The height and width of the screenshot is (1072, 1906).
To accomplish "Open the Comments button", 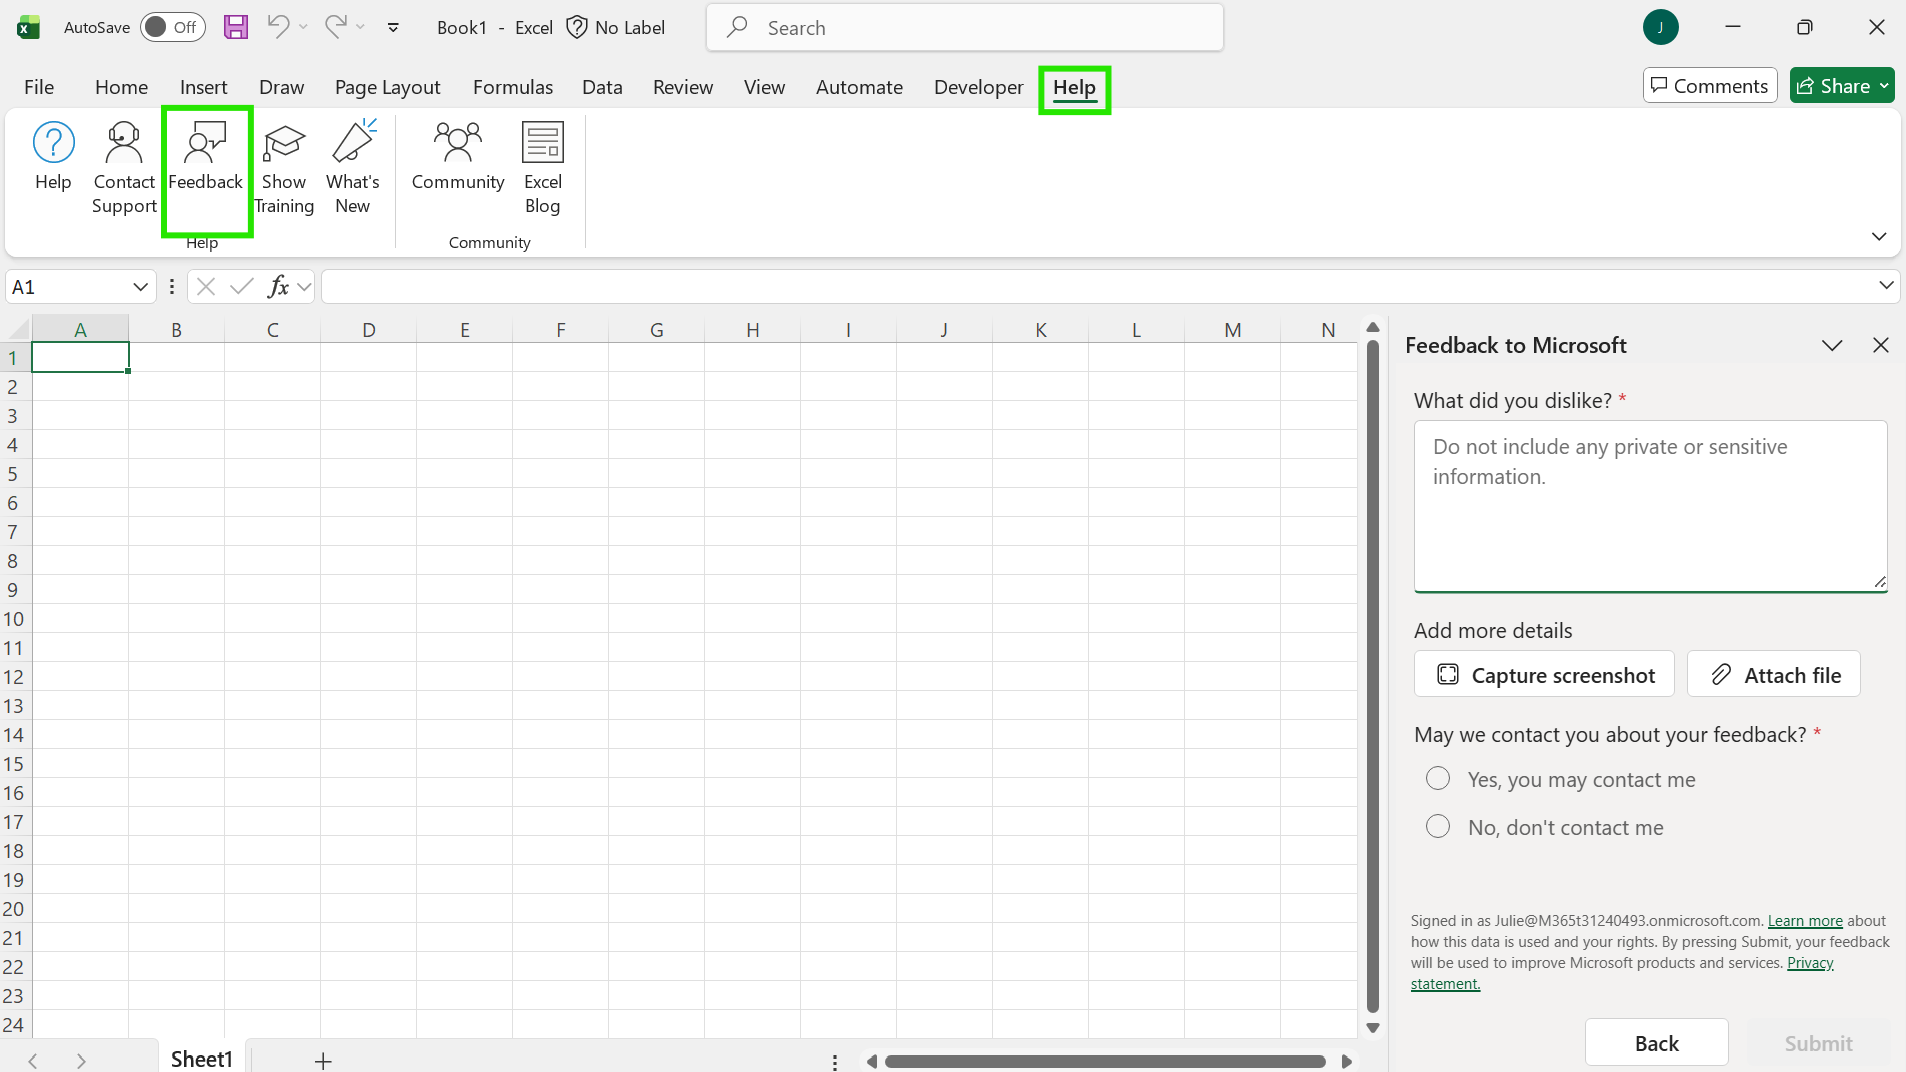I will (1709, 86).
